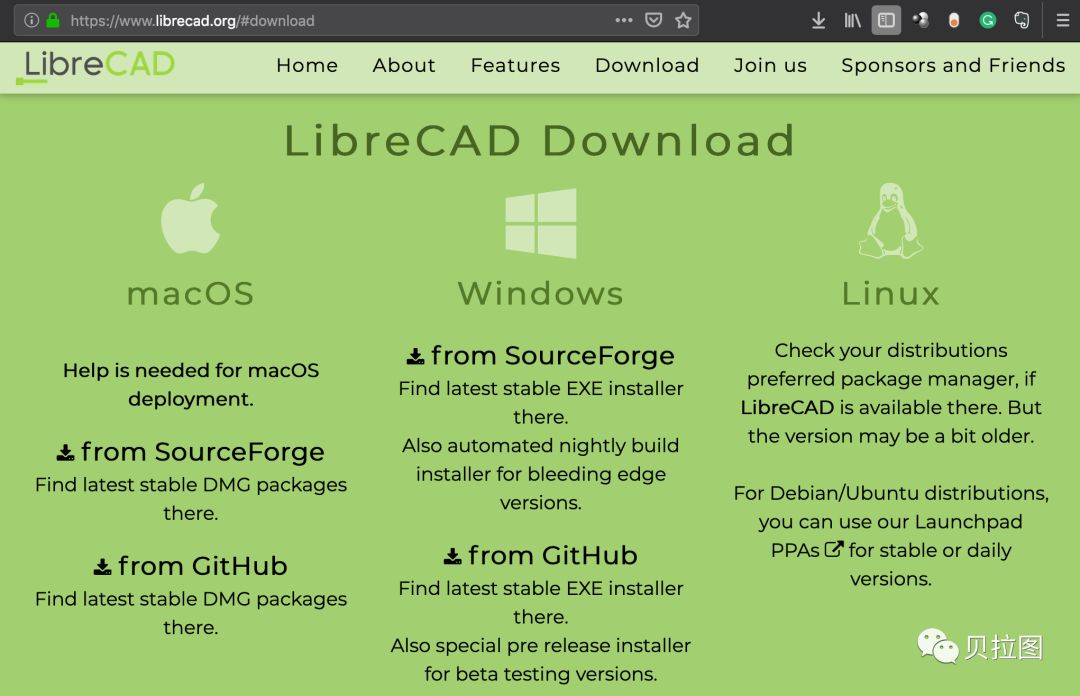Click 'Help is needed for macOS deployment.' text
Viewport: 1080px width, 696px height.
pyautogui.click(x=191, y=385)
